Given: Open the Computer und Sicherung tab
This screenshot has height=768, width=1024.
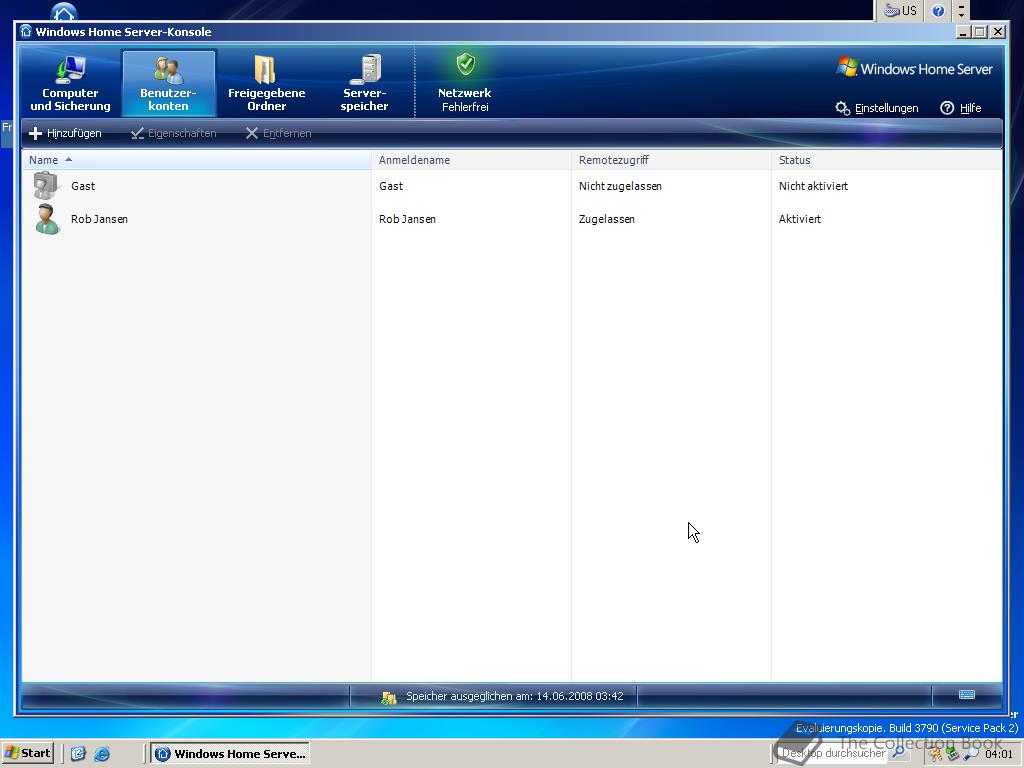Looking at the screenshot, I should pos(71,83).
